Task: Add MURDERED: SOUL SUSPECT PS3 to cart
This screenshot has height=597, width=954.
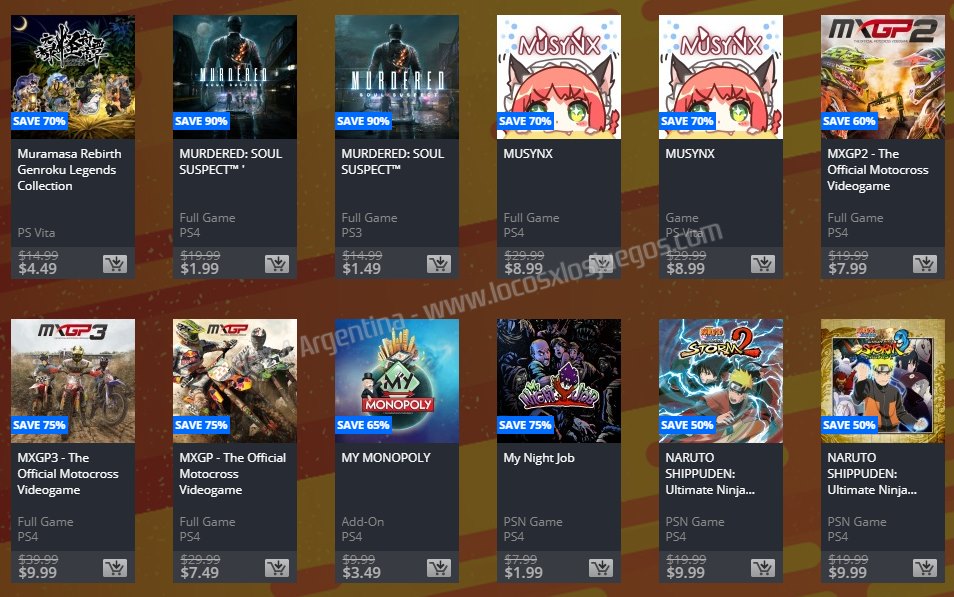Action: point(439,264)
